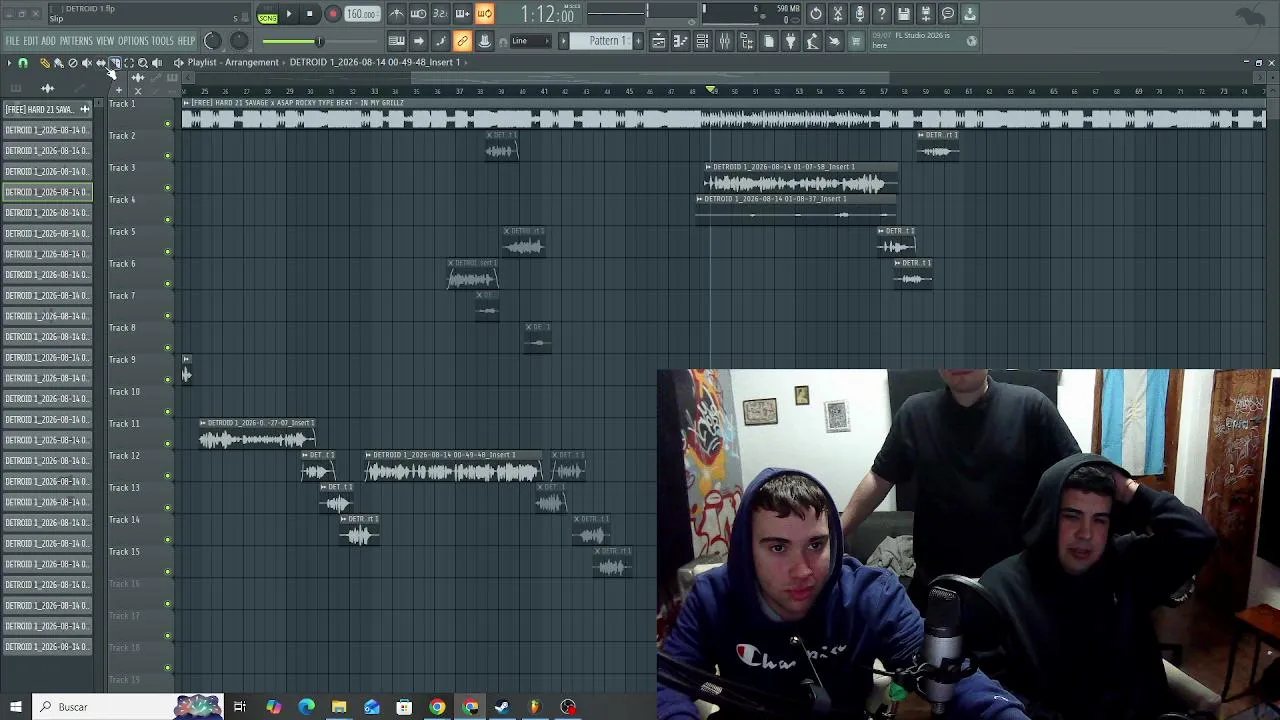
Task: Open the PATTERNS menu
Action: coord(76,41)
